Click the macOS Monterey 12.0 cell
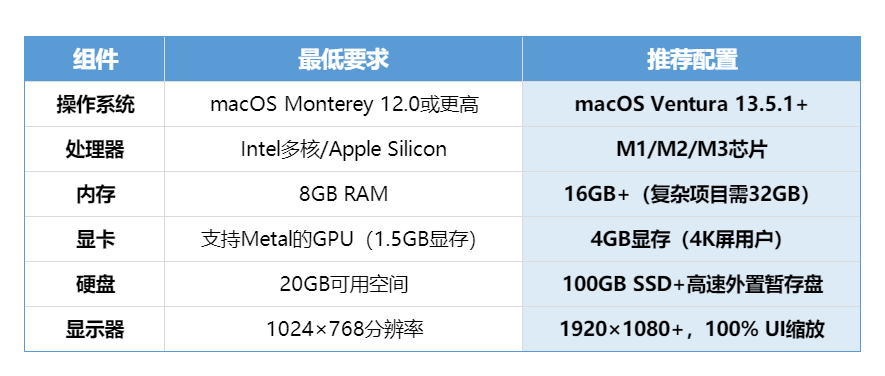 pos(343,104)
